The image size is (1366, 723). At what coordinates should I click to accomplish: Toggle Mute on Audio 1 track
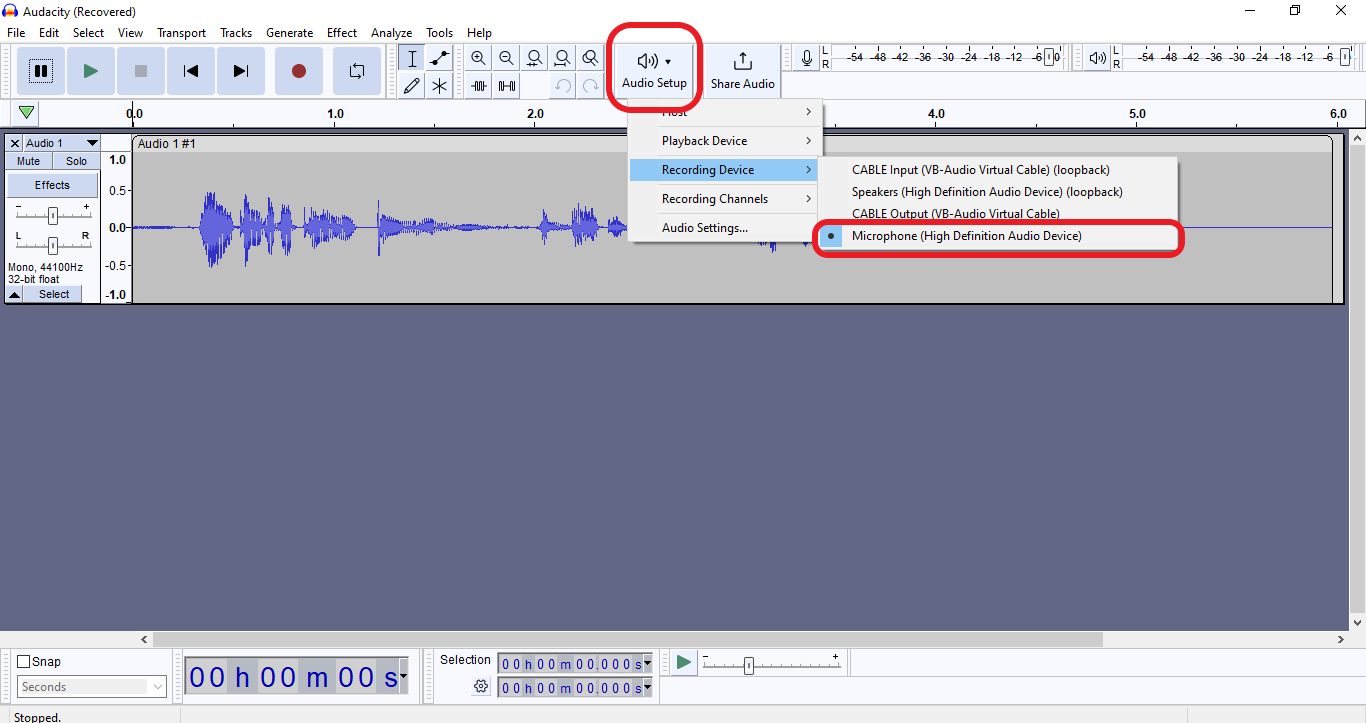pyautogui.click(x=29, y=161)
